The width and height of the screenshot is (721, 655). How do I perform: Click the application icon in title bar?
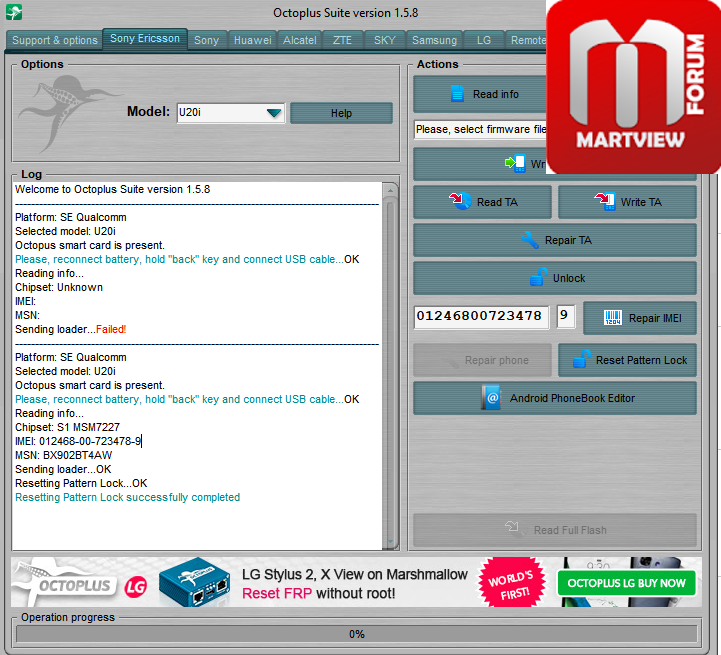(x=14, y=12)
